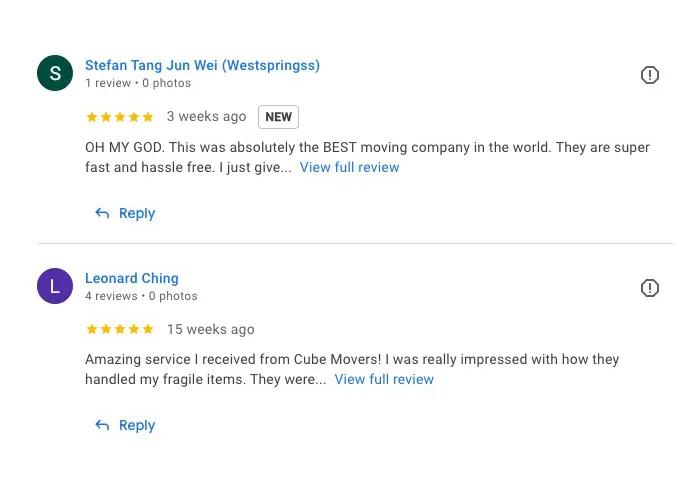Image resolution: width=700 pixels, height=490 pixels.
Task: Click the review text starting 'Amazing service'
Action: [x=350, y=359]
